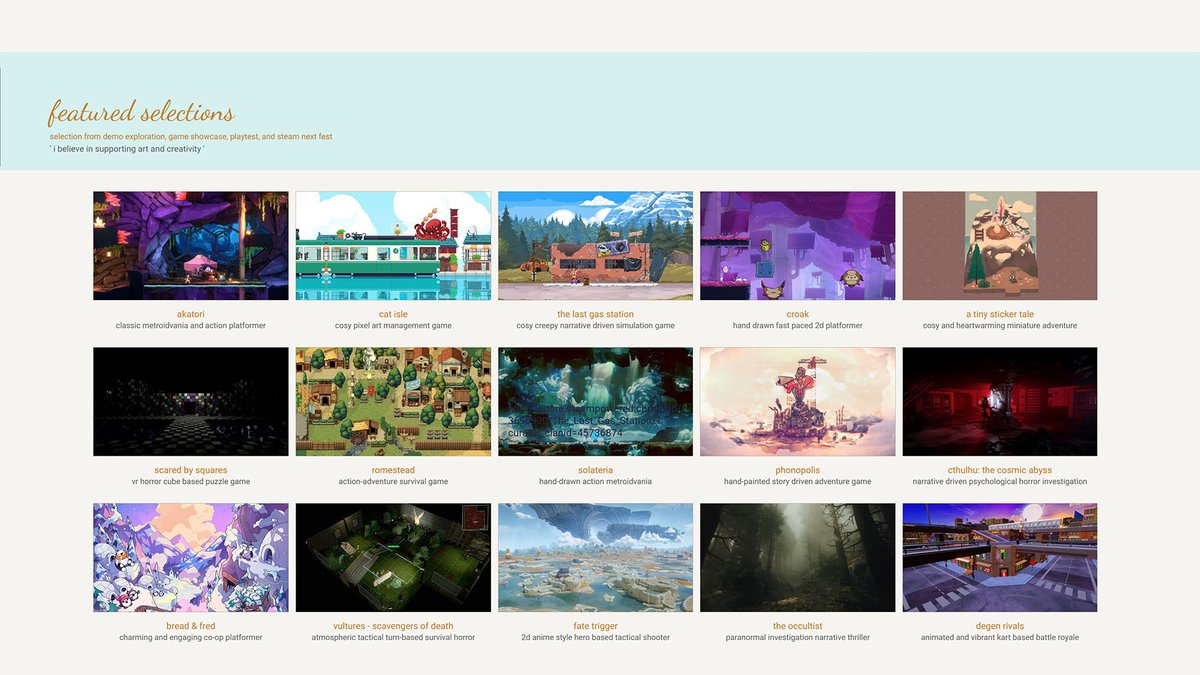This screenshot has height=675, width=1200.
Task: Click 'vr horror cube based puzzle game' text
Action: point(190,482)
